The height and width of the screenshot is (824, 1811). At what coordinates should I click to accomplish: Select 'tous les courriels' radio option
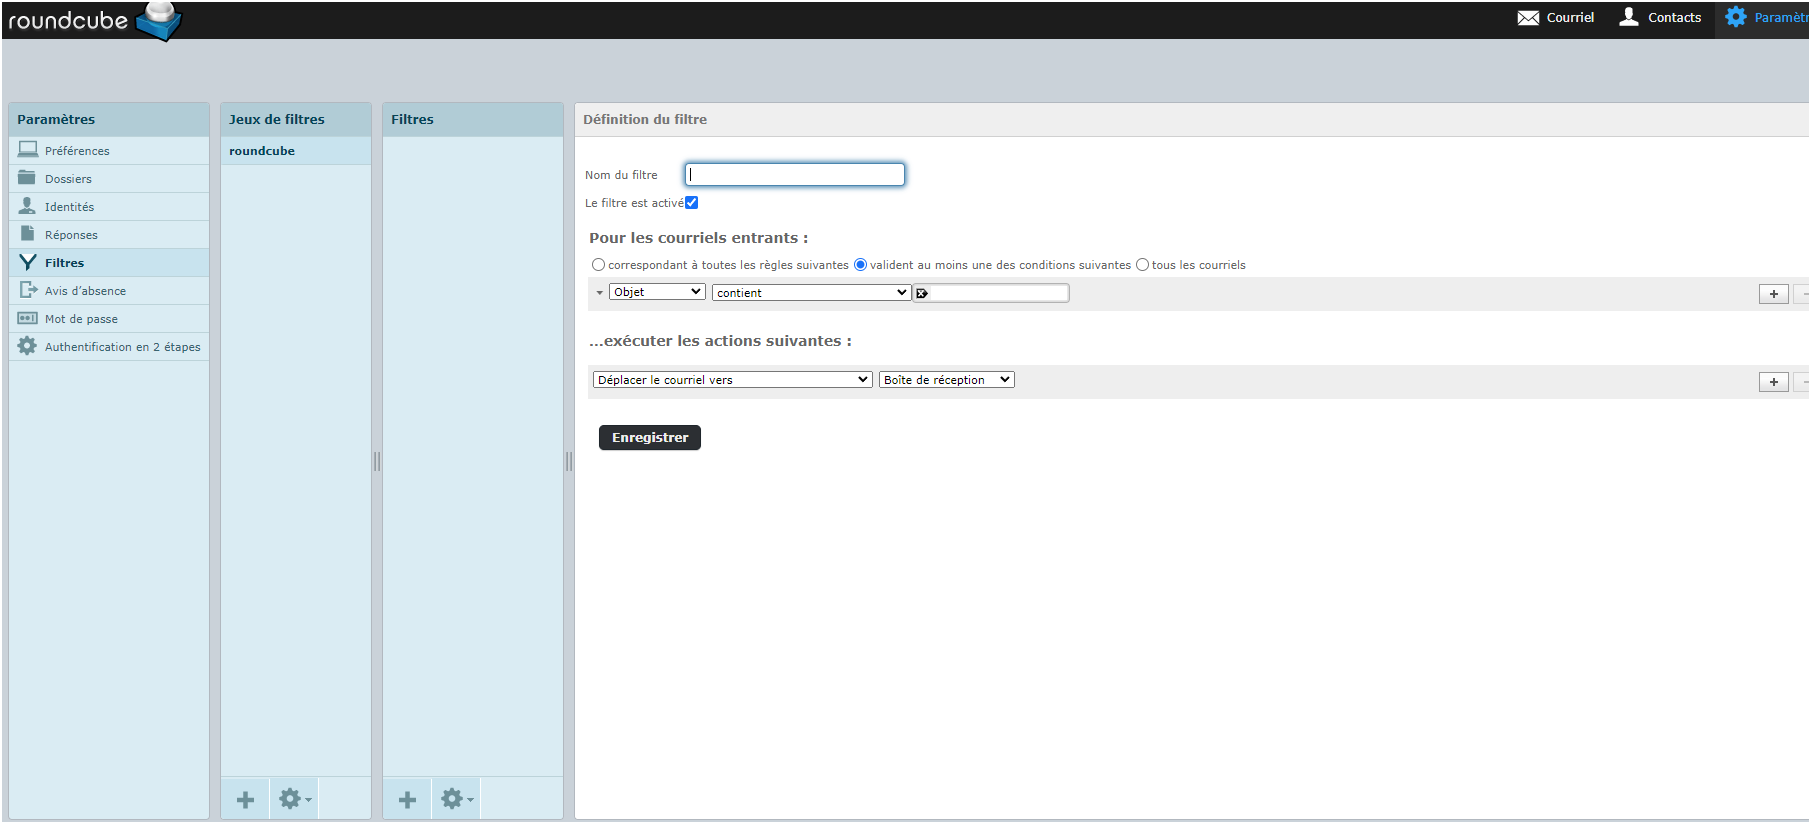pos(1142,265)
